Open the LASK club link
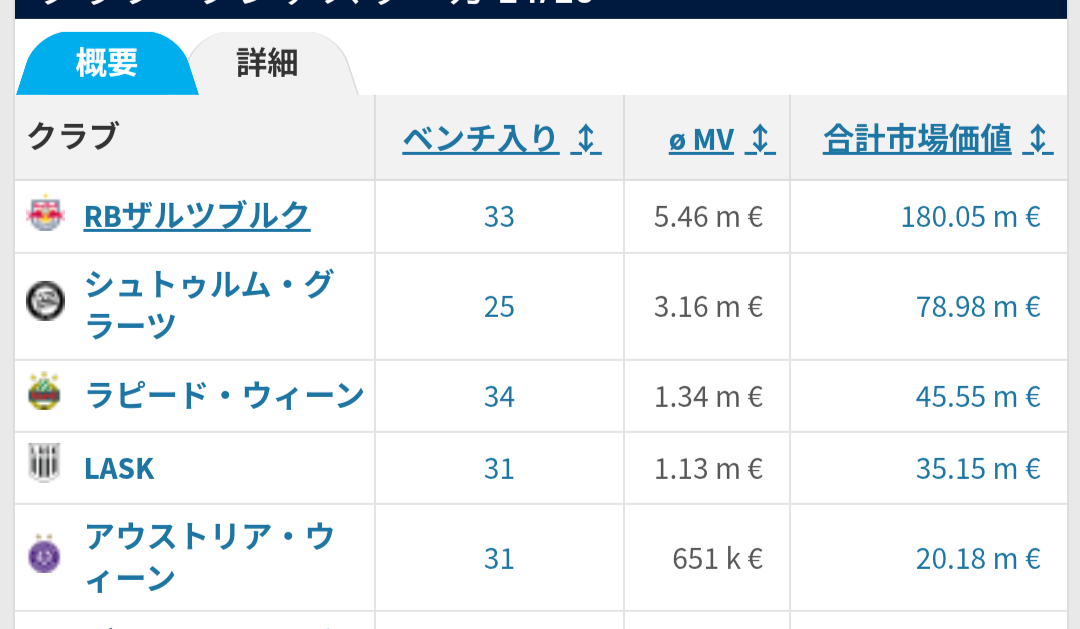Screen dimensions: 1080x629 click(x=119, y=469)
